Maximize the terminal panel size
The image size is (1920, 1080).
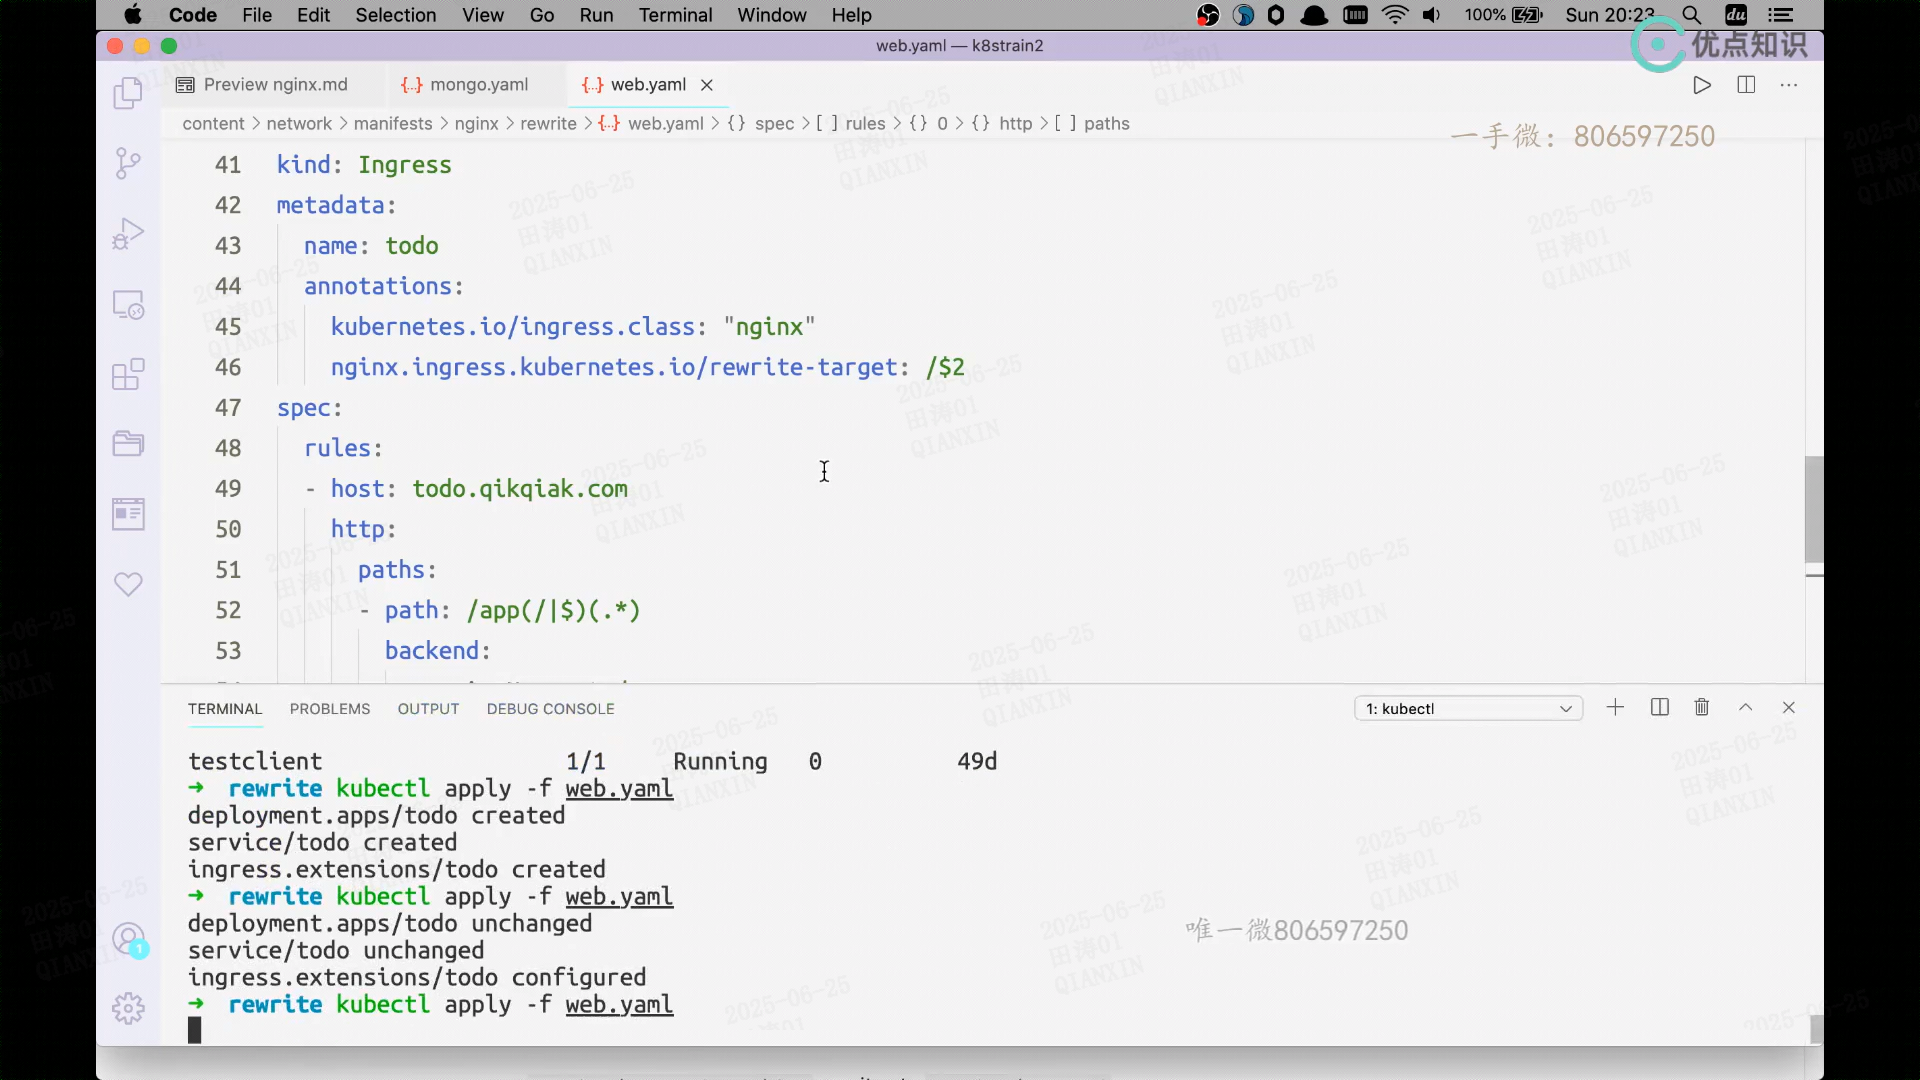coord(1746,708)
